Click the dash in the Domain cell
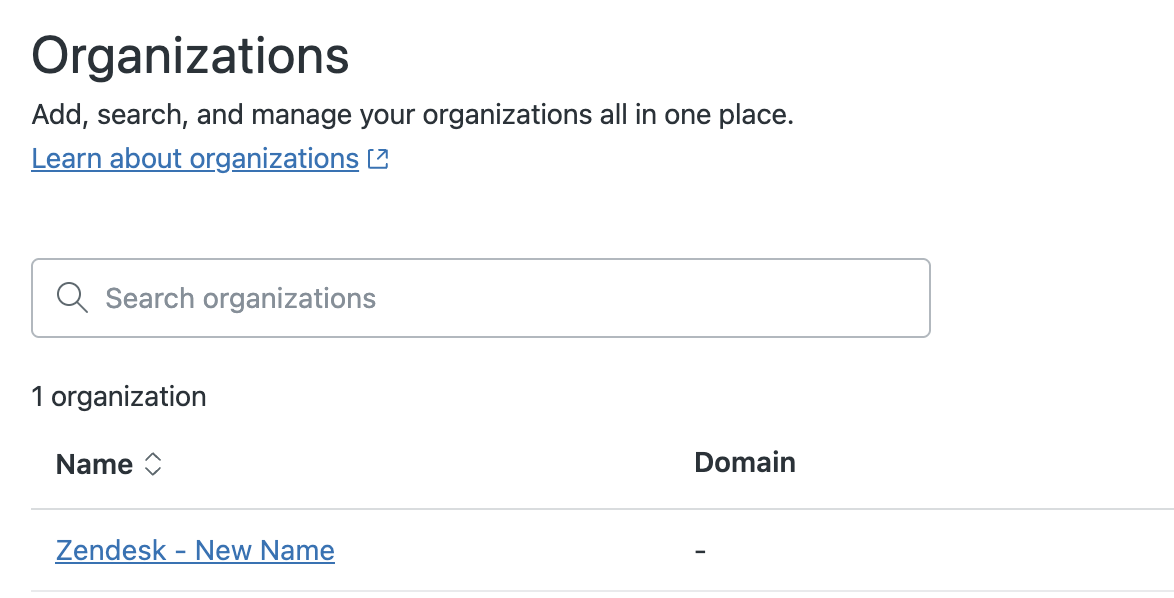This screenshot has height=598, width=1174. (700, 551)
